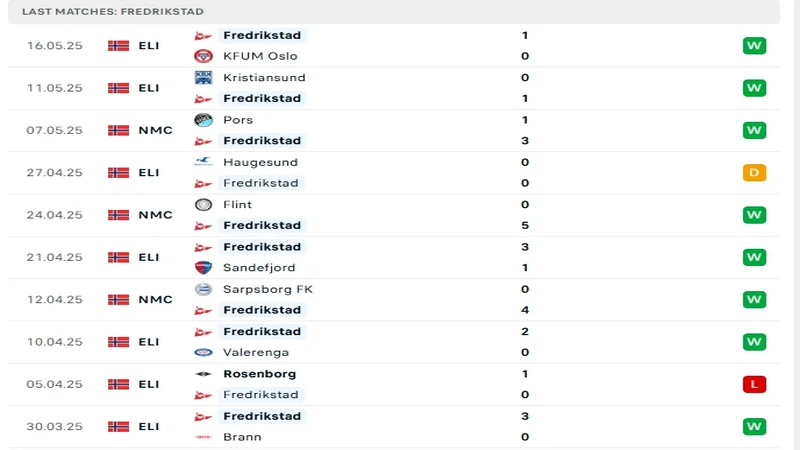
Task: Open the yellow D draw result badge
Action: click(754, 172)
